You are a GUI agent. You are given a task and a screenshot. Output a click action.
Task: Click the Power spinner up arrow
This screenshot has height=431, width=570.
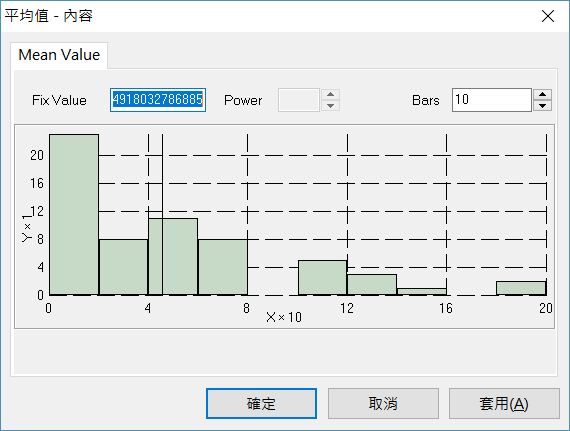pyautogui.click(x=330, y=94)
